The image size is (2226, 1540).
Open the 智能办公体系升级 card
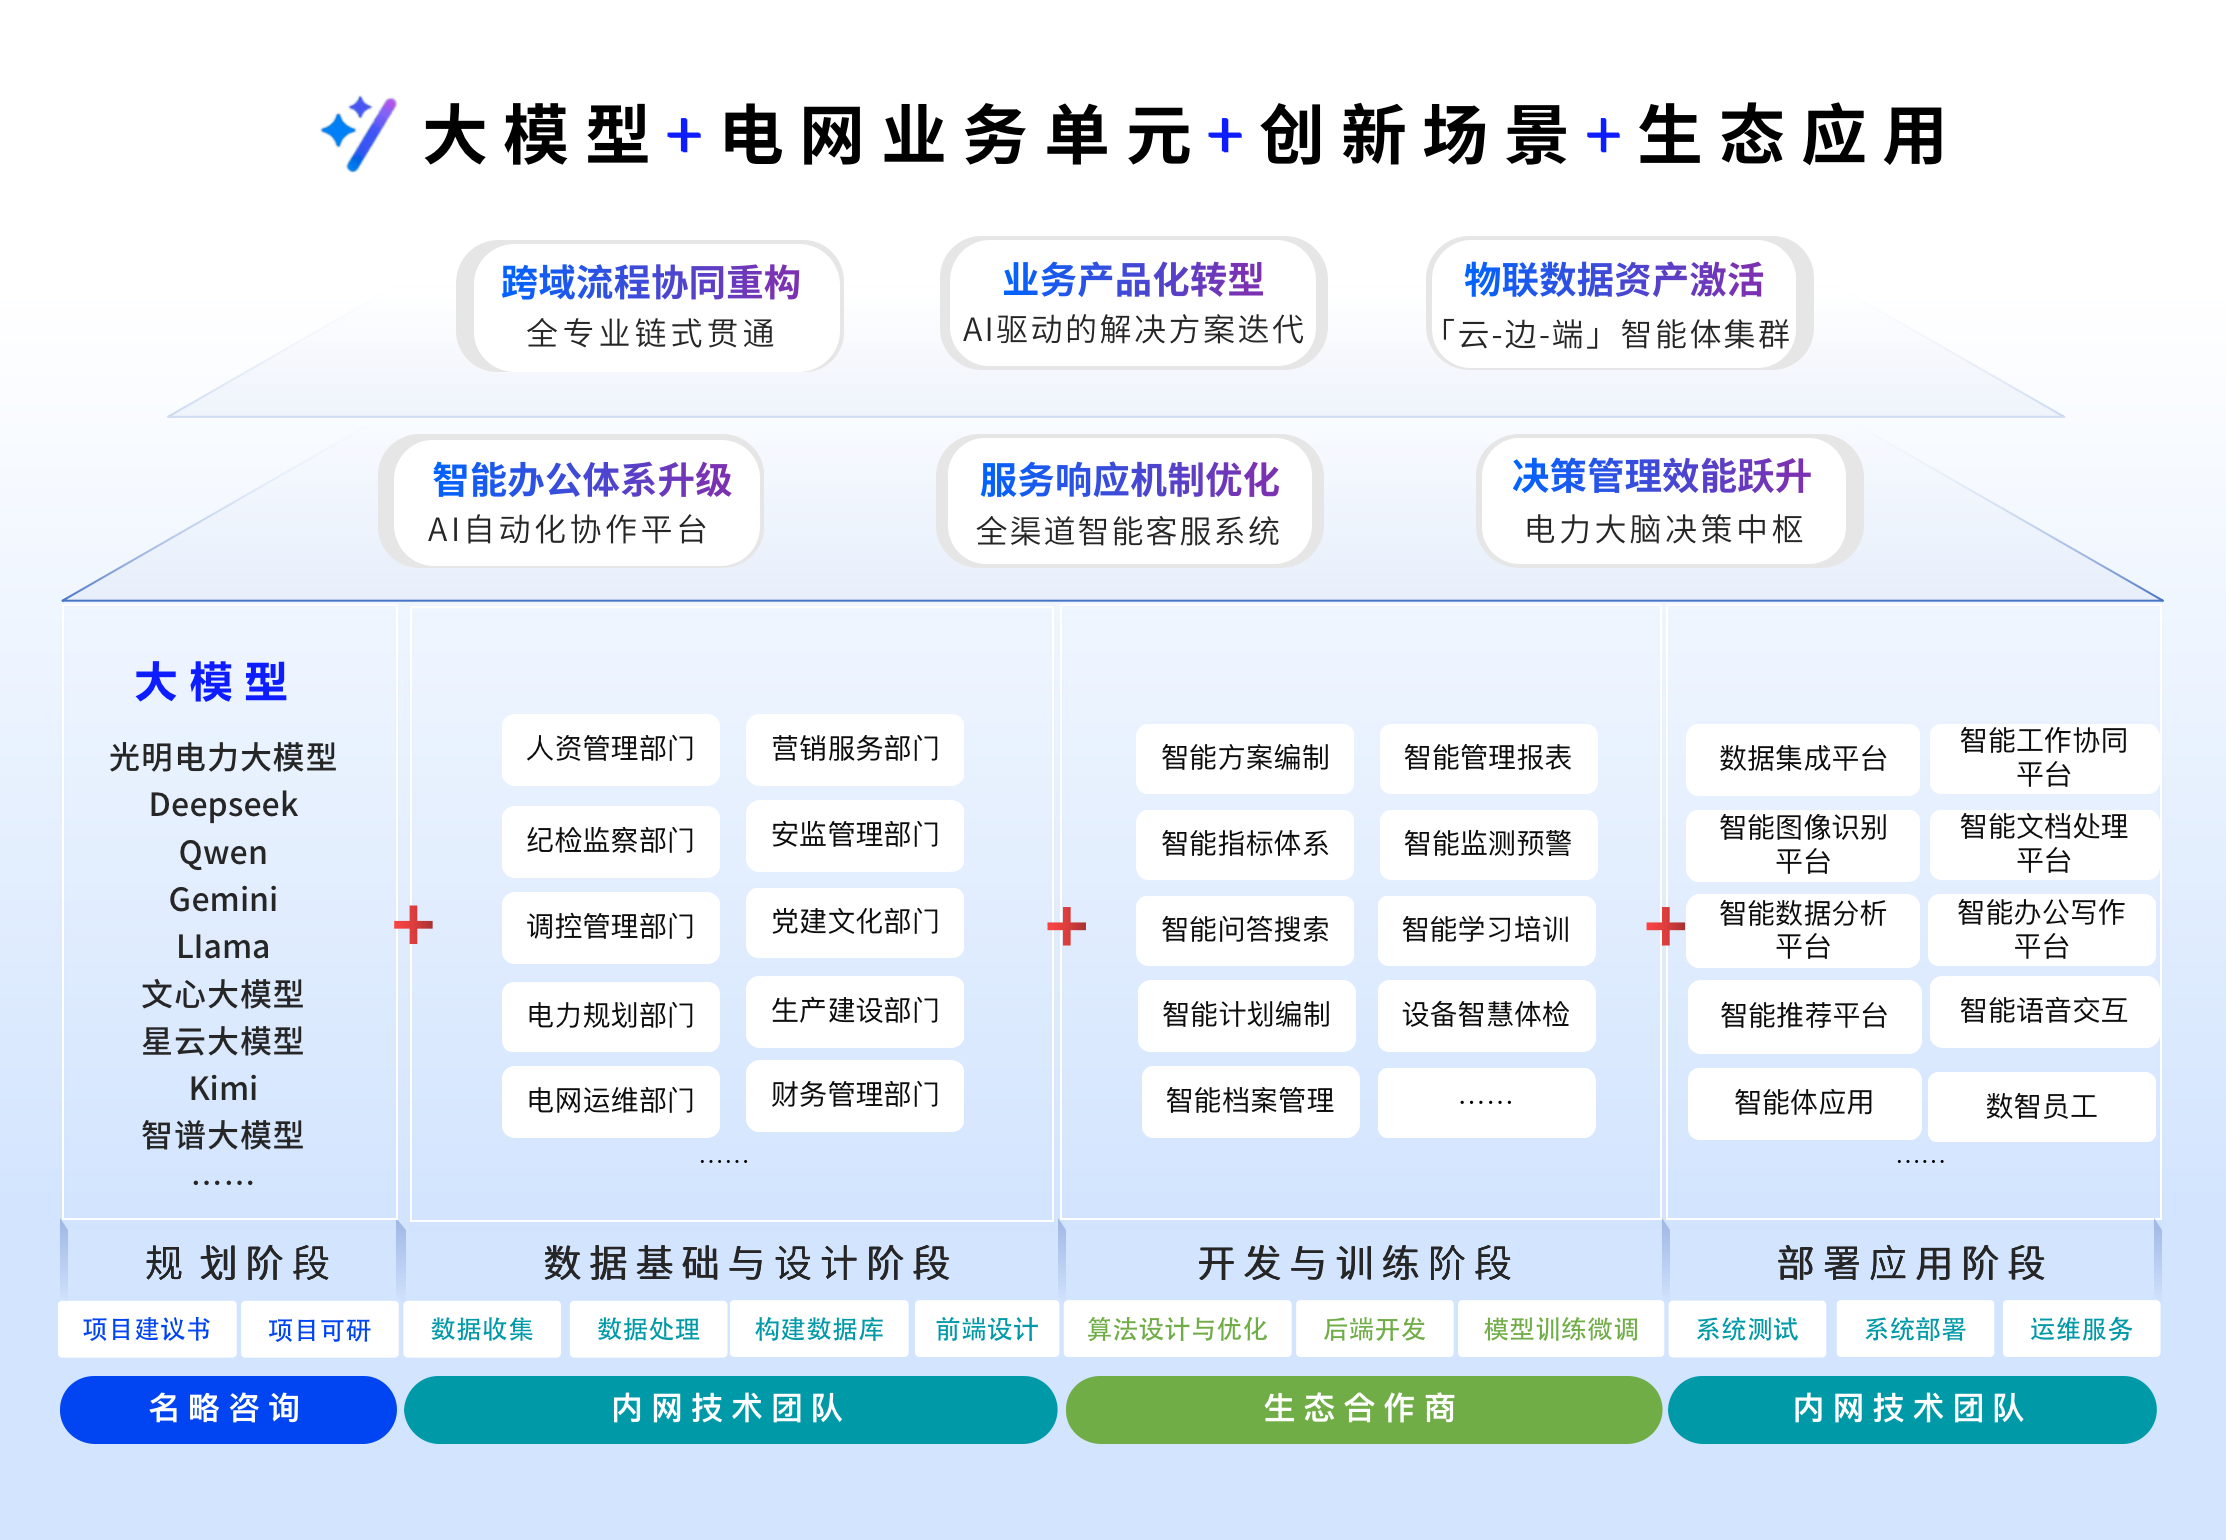coord(571,501)
